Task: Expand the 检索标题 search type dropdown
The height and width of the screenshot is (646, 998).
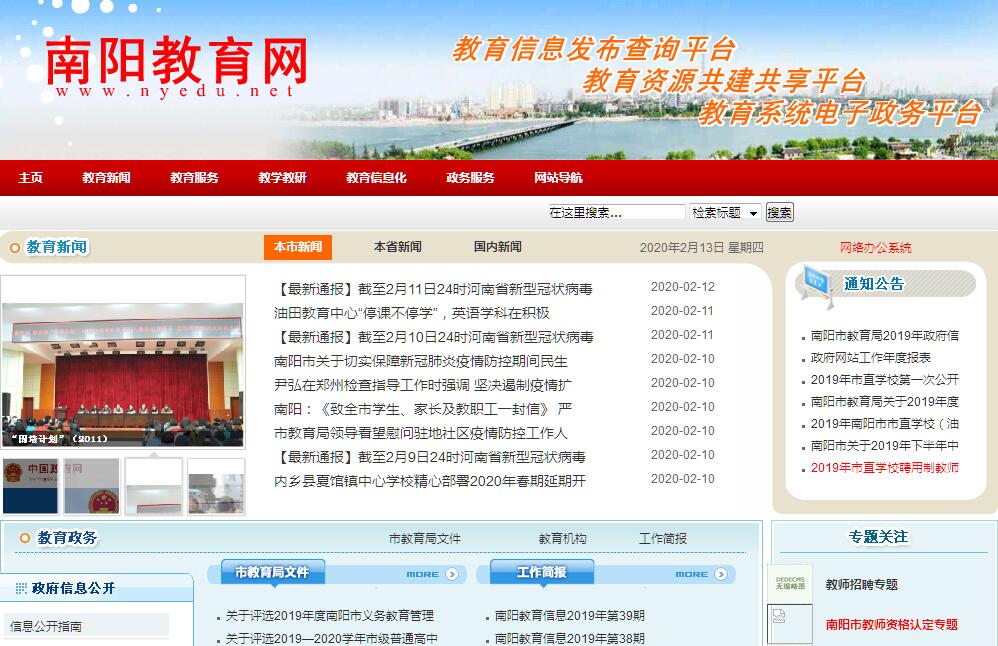Action: tap(726, 213)
